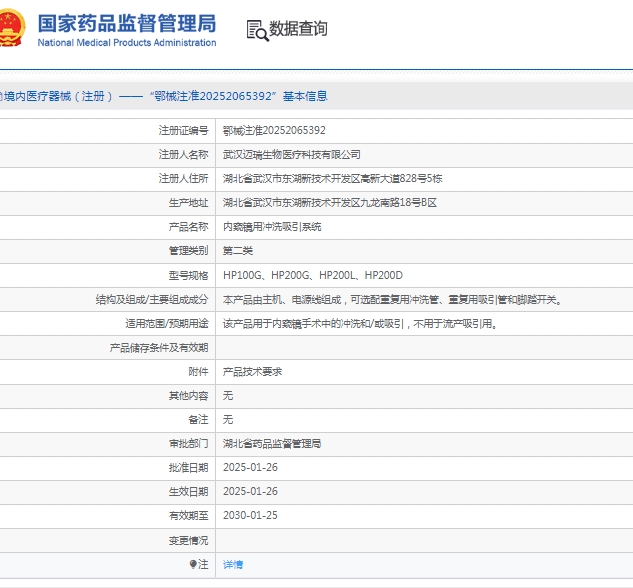The width and height of the screenshot is (633, 588).
Task: Click registrant address ending 高新大道828号5栋
Action: tap(333, 178)
